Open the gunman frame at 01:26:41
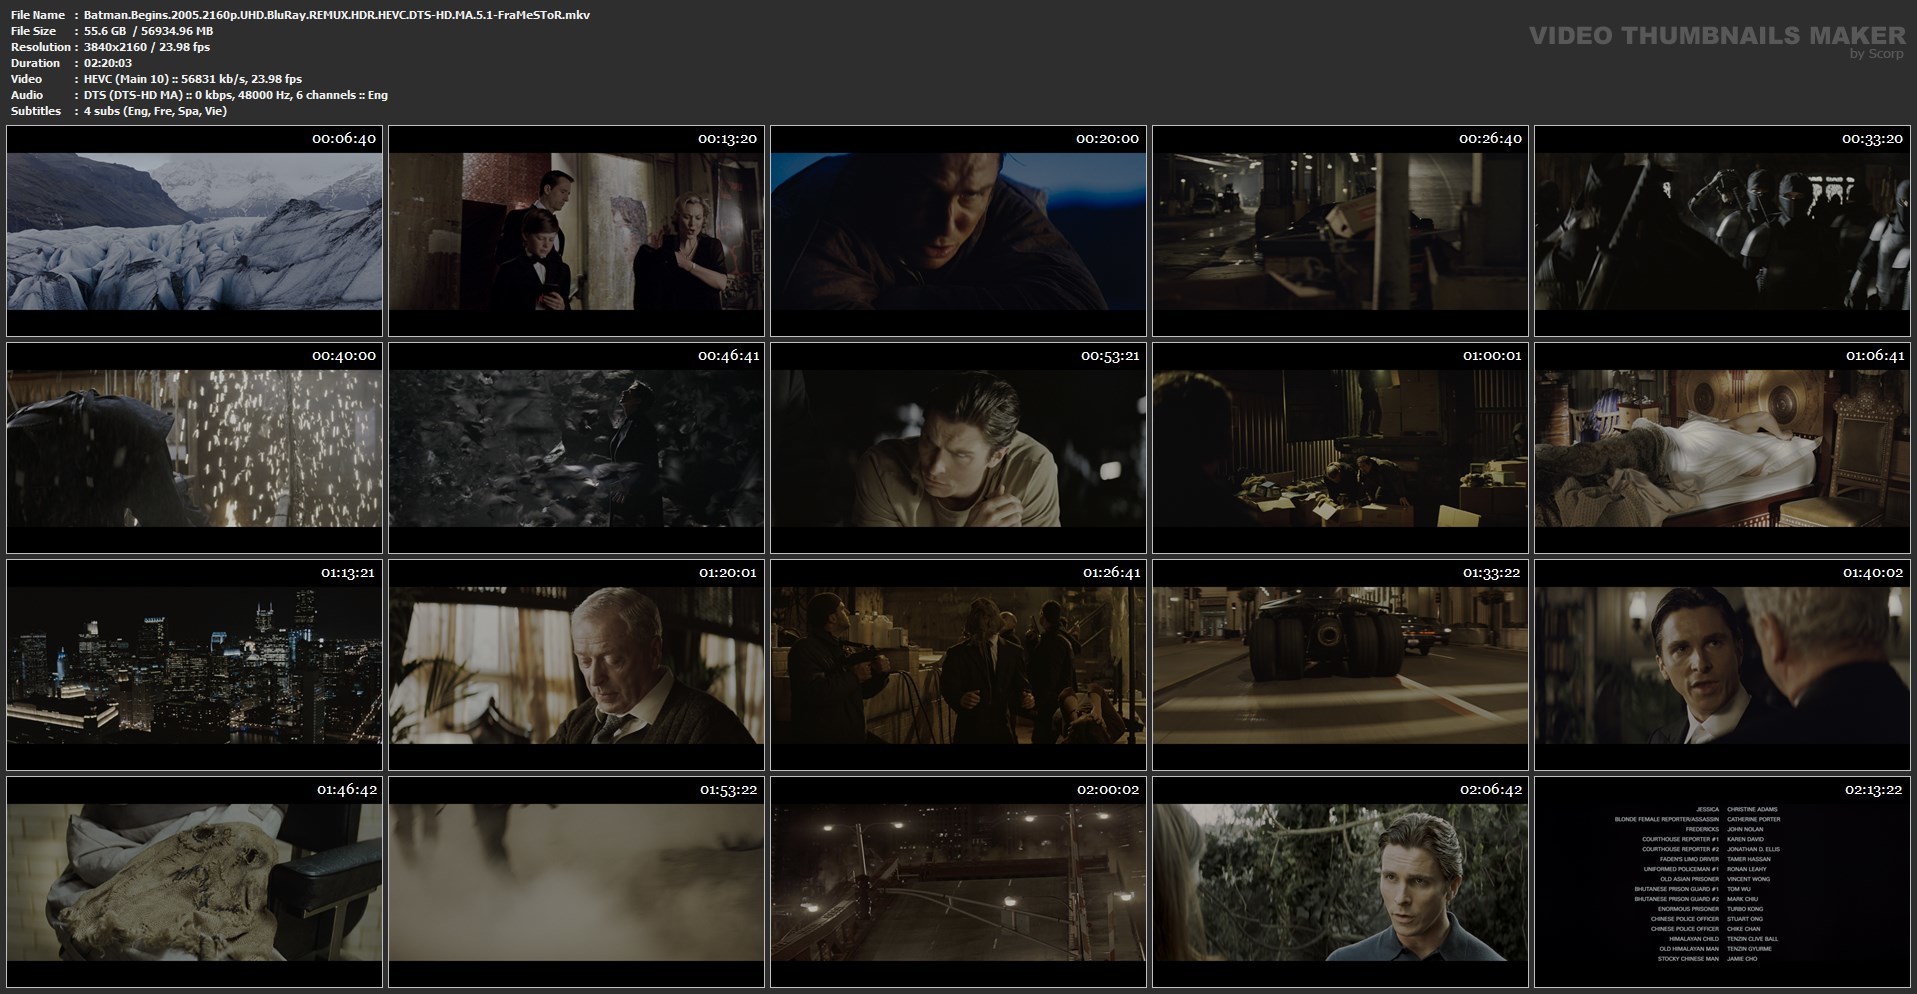Screen dimensions: 1917x994 click(958, 665)
